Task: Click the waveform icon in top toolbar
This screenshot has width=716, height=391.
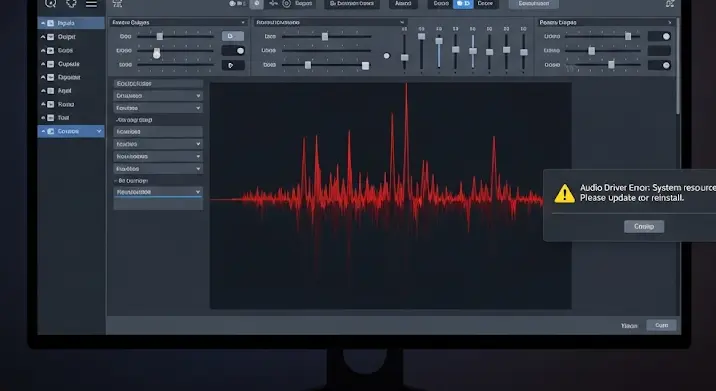Action: pos(274,3)
